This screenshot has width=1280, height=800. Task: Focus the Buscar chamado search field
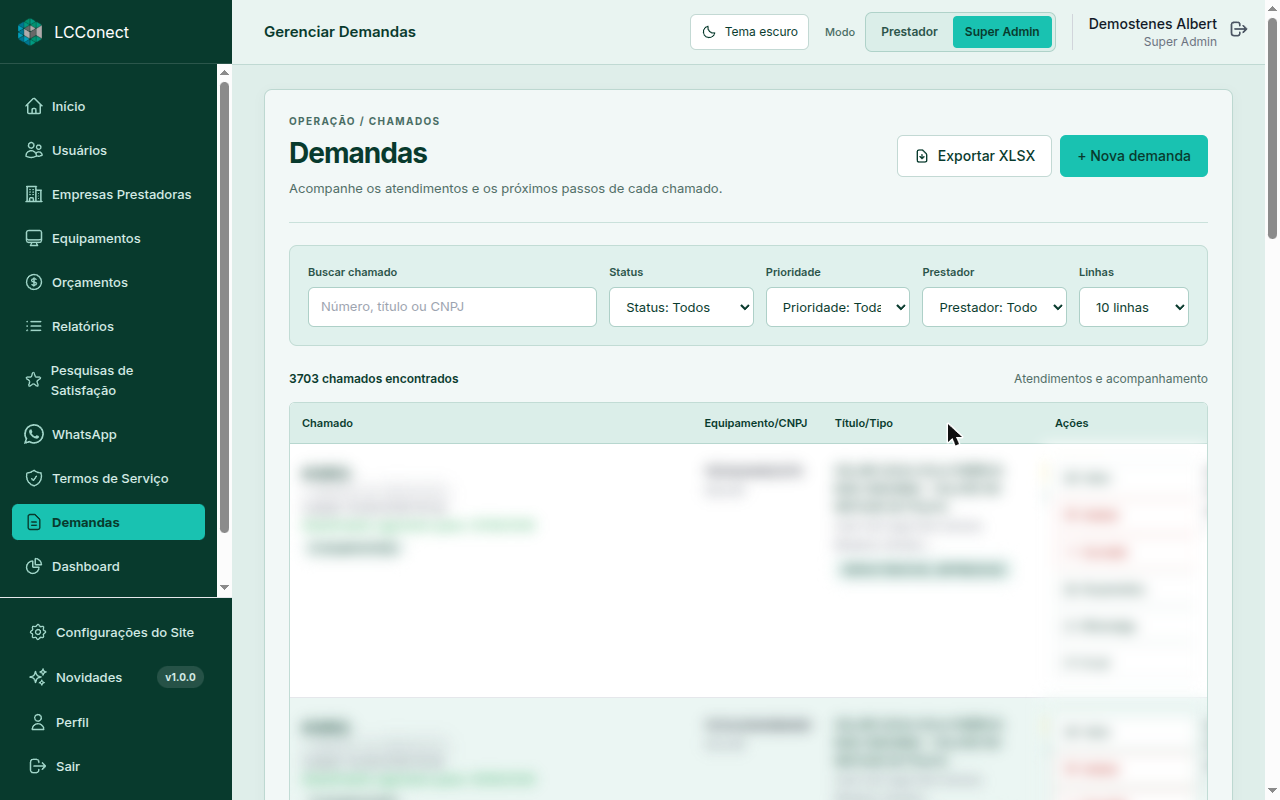click(x=452, y=307)
